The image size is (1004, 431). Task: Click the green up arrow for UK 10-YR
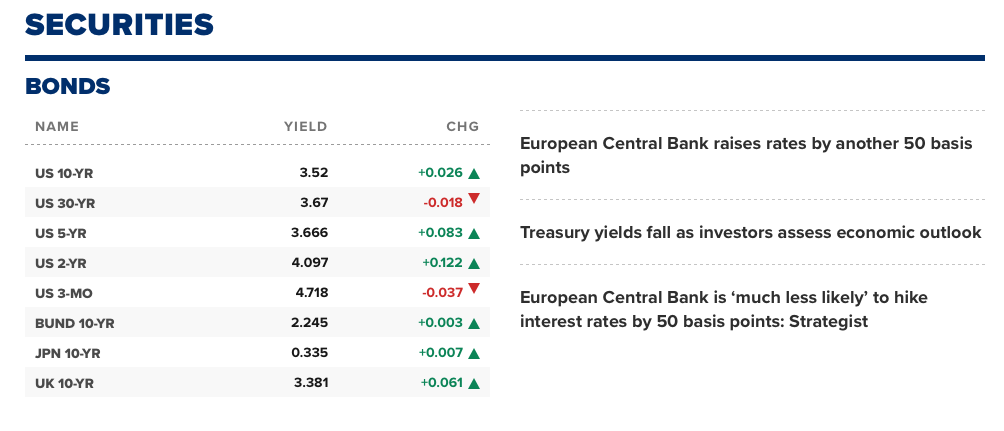pos(474,383)
